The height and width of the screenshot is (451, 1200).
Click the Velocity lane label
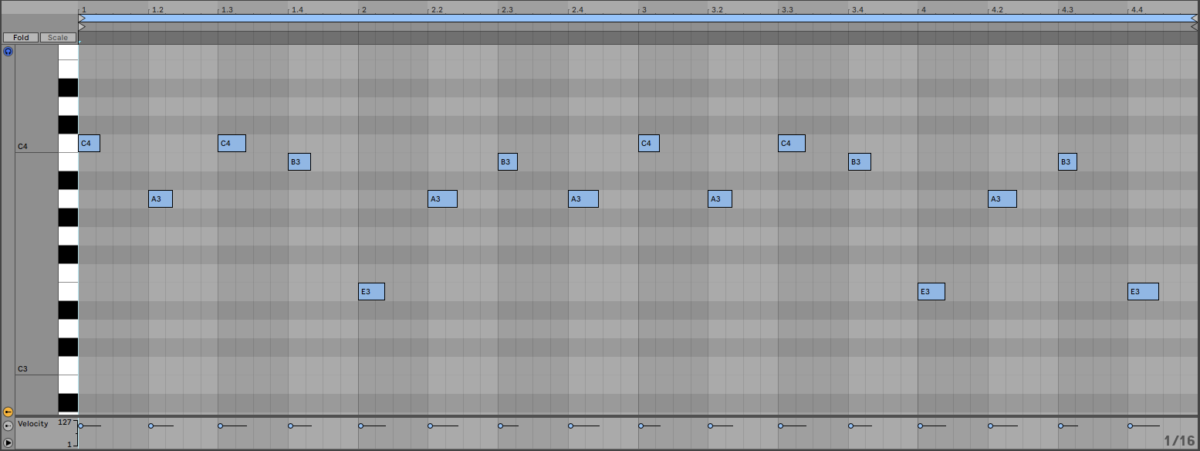33,424
